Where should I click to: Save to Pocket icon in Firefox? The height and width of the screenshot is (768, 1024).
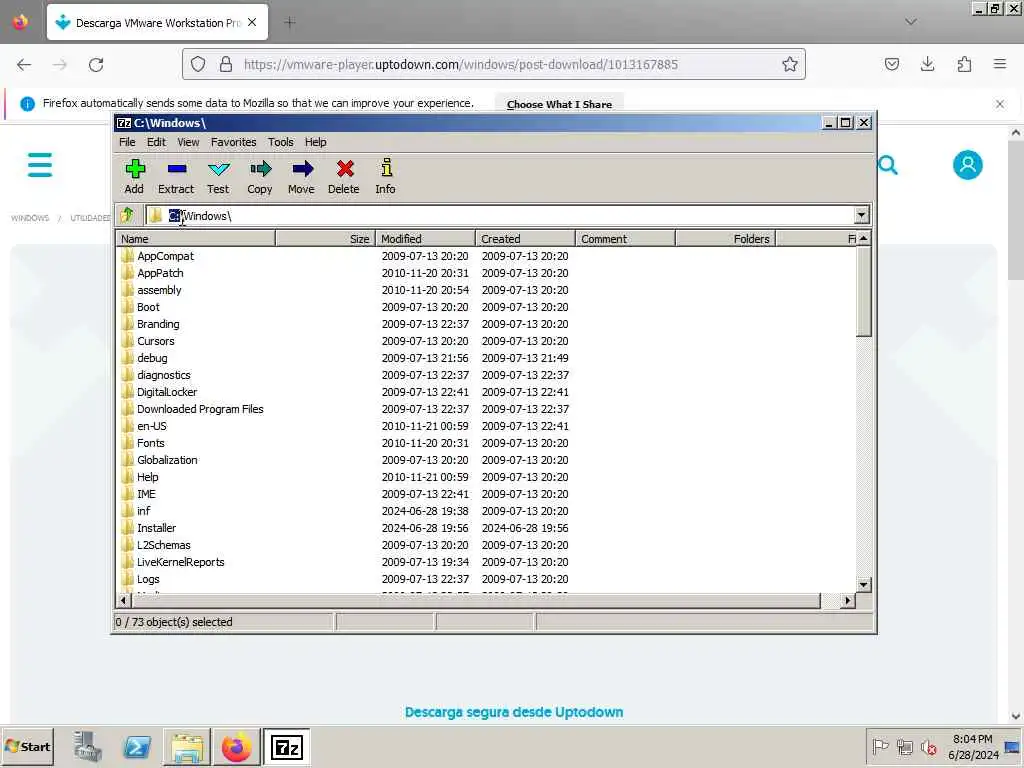pos(891,64)
